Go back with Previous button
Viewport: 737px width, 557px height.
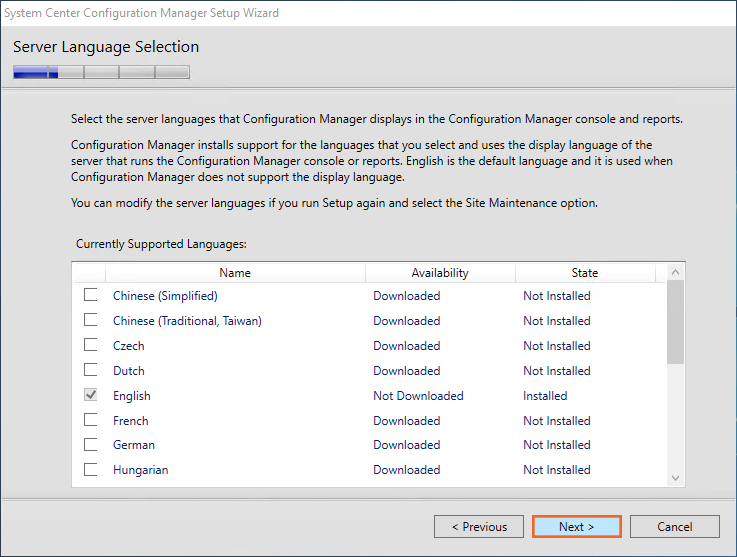[x=479, y=527]
